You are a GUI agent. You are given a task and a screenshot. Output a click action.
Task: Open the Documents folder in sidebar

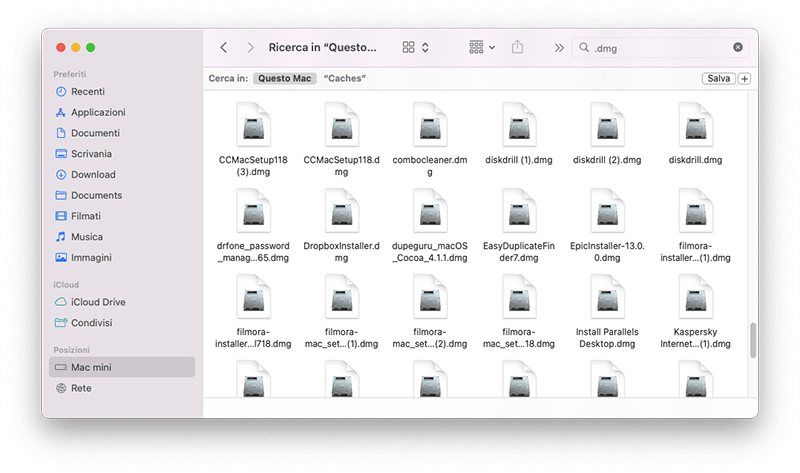coord(121,195)
